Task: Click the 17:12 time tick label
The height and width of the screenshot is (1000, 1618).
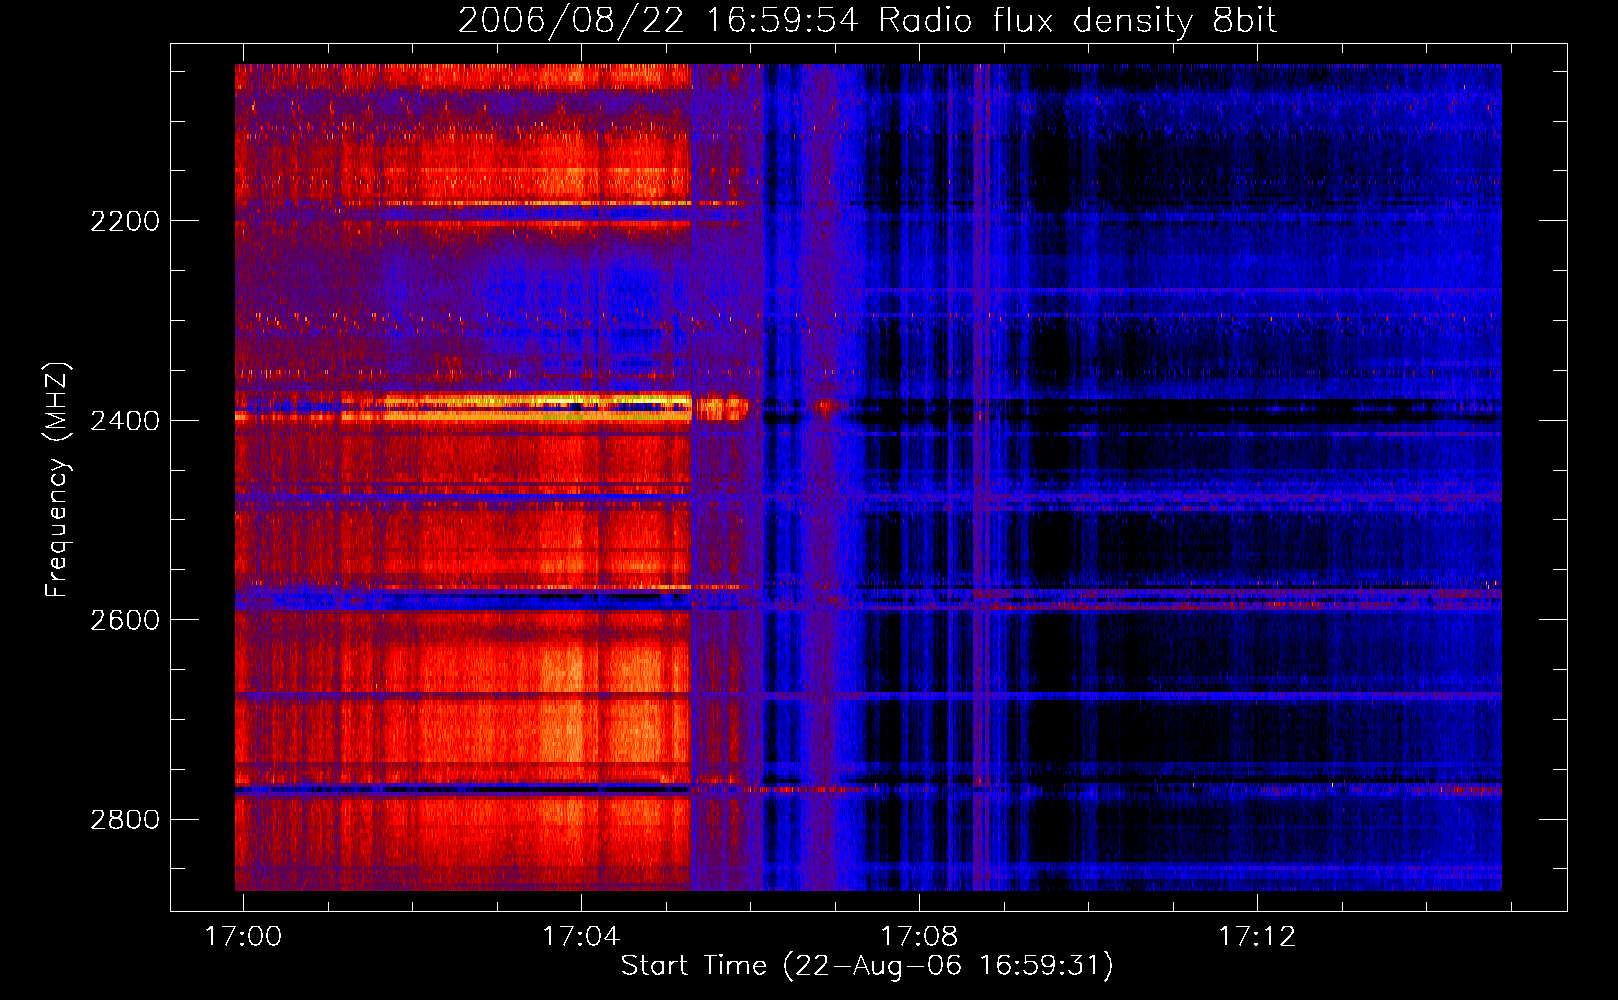Action: [1257, 936]
